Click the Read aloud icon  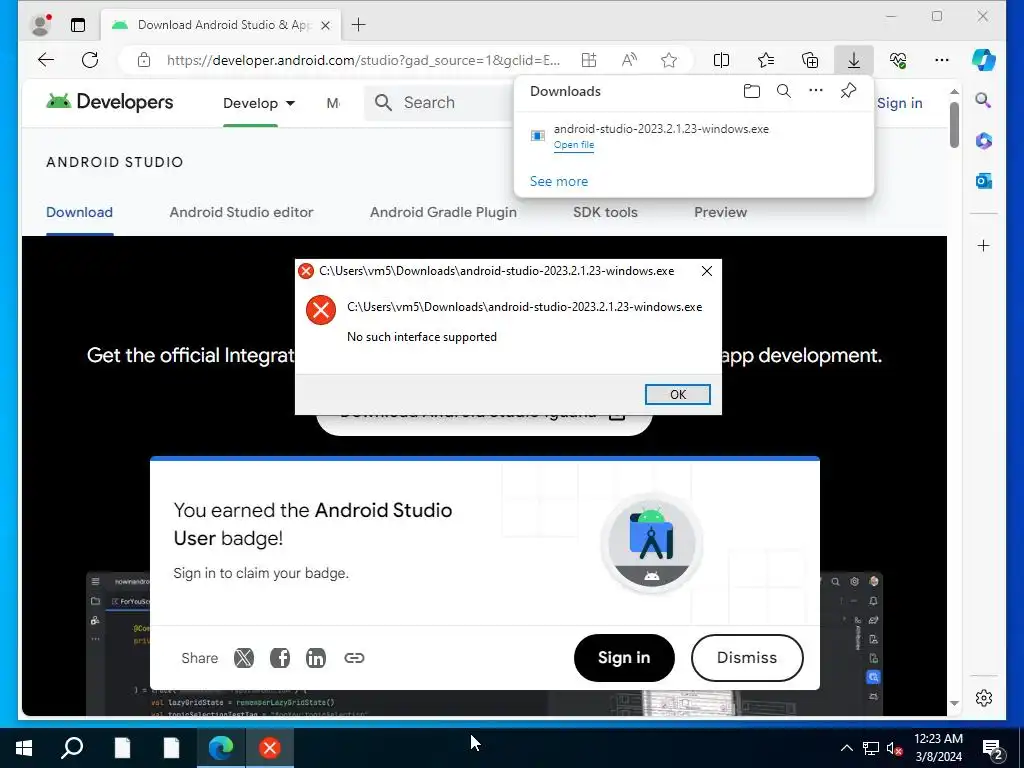[629, 60]
